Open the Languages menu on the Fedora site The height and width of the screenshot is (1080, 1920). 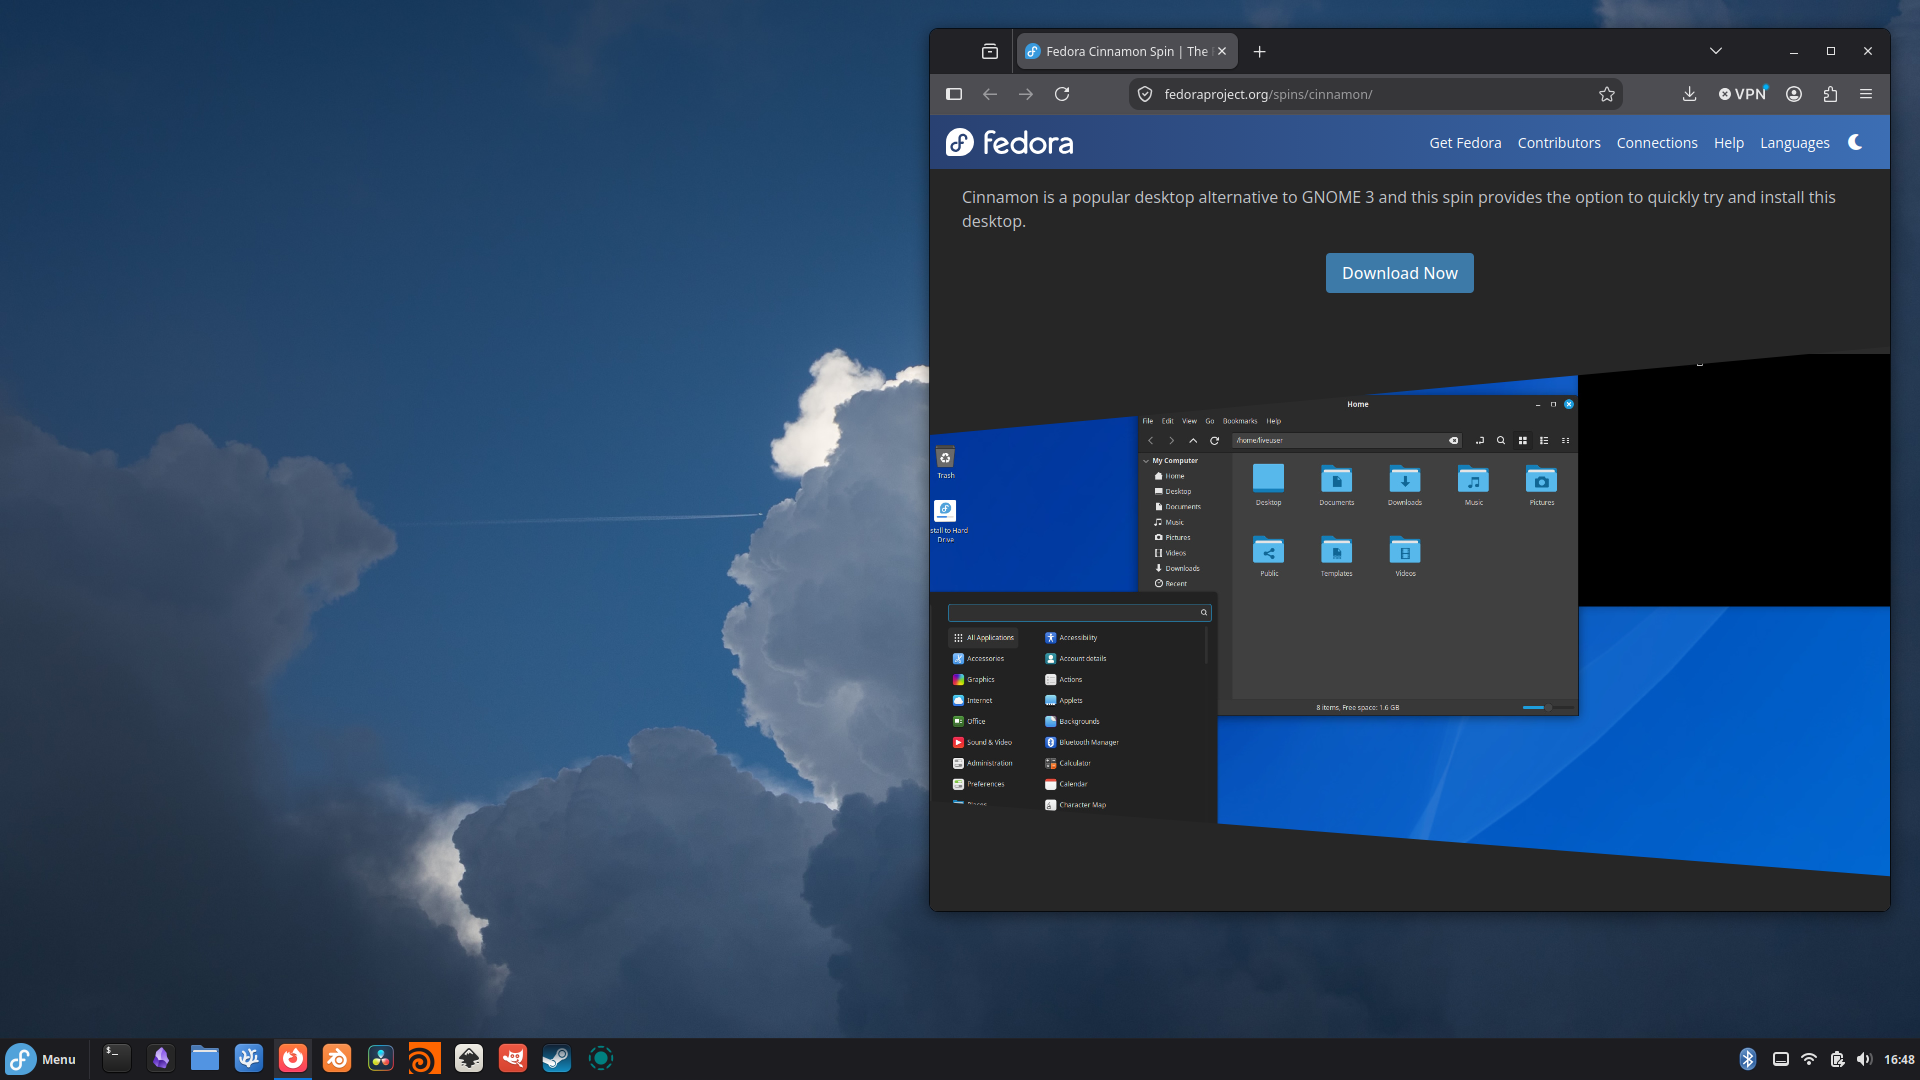(x=1795, y=143)
